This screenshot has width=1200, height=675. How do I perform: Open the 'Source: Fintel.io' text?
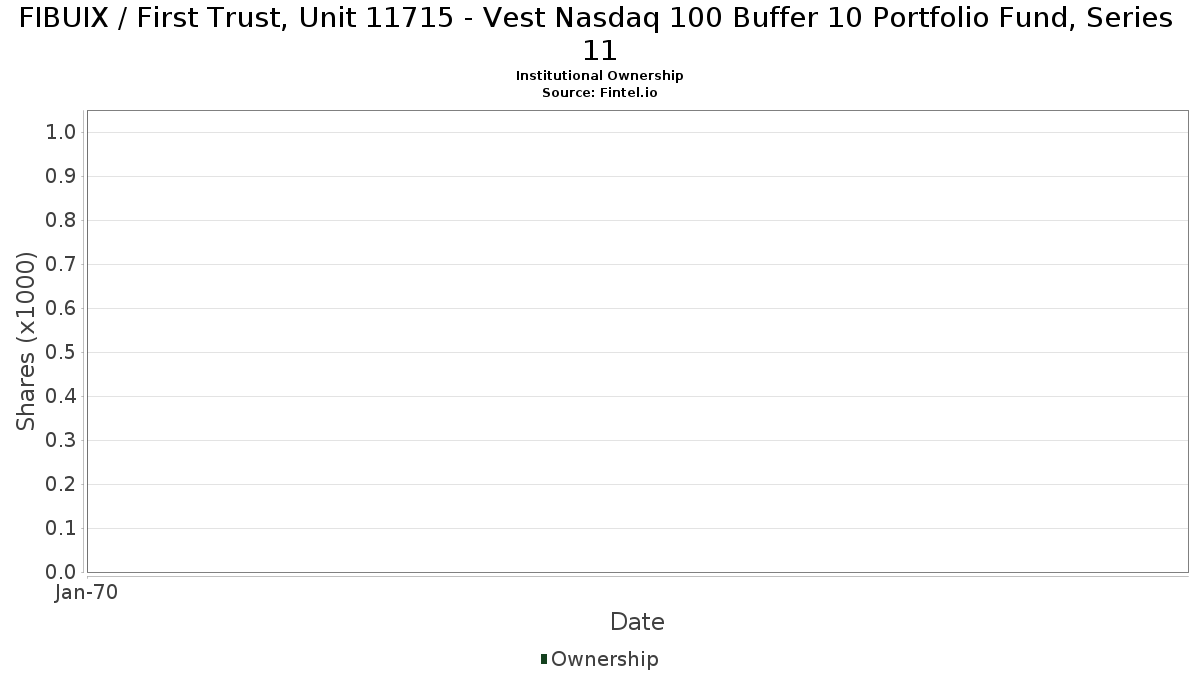tap(599, 92)
